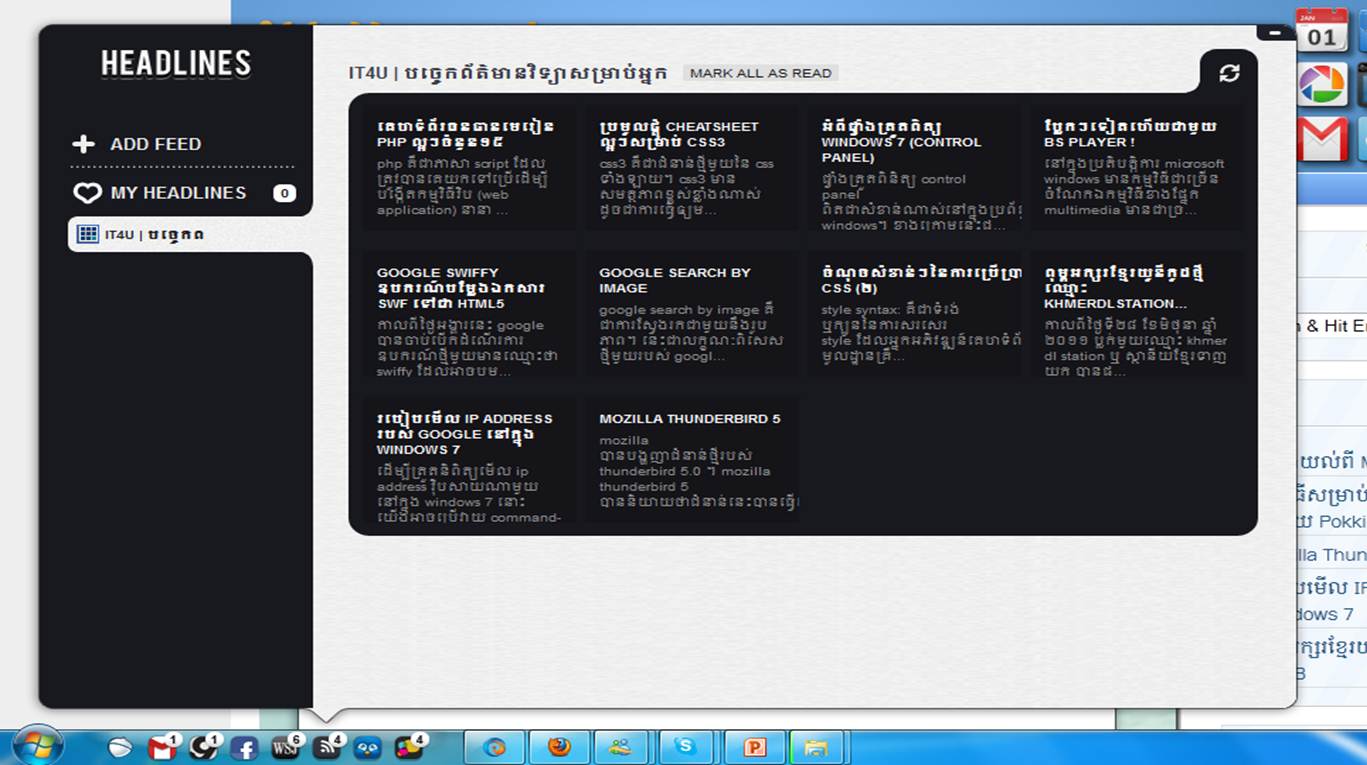The height and width of the screenshot is (765, 1367).
Task: Open the Windows 7 Control Panel article
Action: (913, 169)
